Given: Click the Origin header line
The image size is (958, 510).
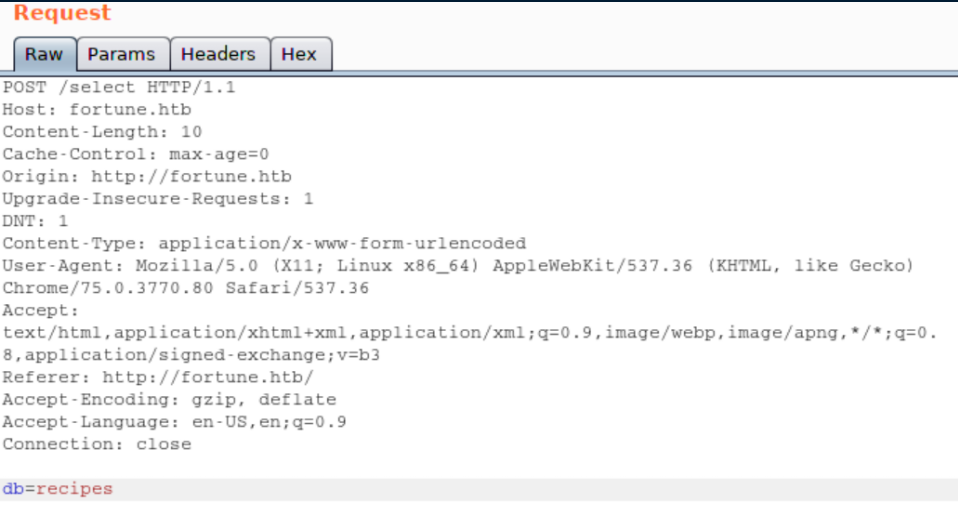Looking at the screenshot, I should tap(147, 176).
